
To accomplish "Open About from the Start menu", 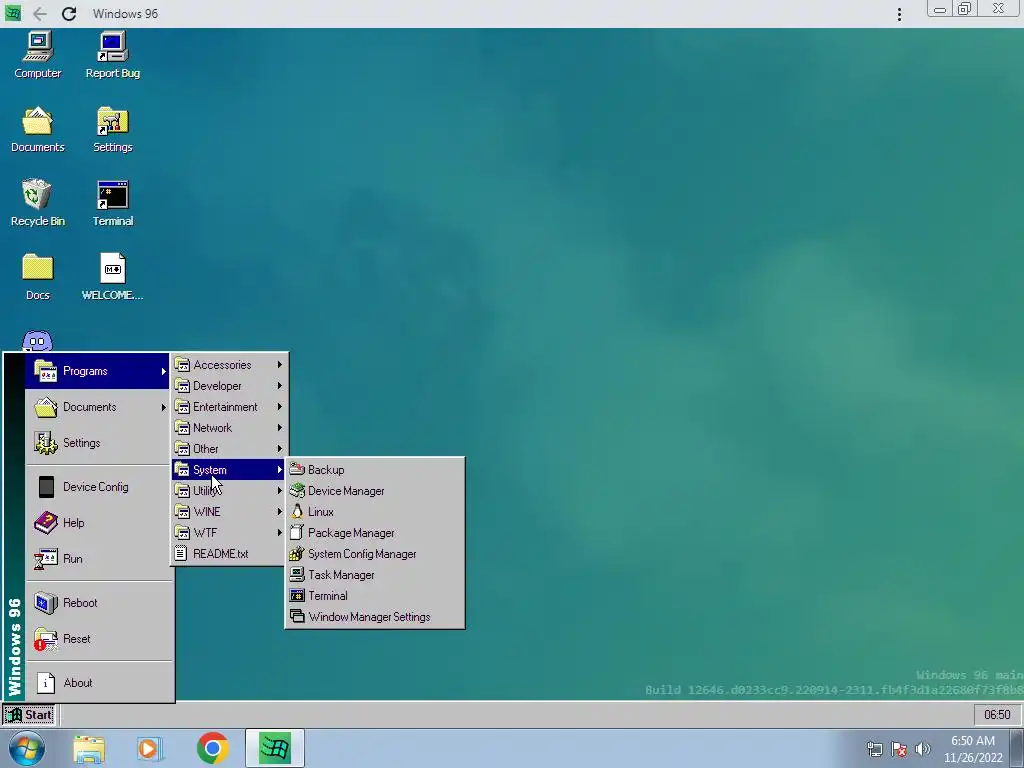I will pos(99,682).
